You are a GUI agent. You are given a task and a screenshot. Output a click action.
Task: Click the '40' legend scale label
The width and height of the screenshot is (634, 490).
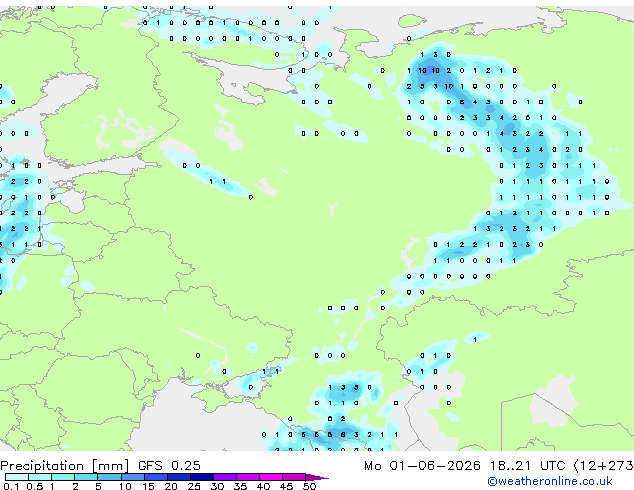pyautogui.click(x=263, y=486)
